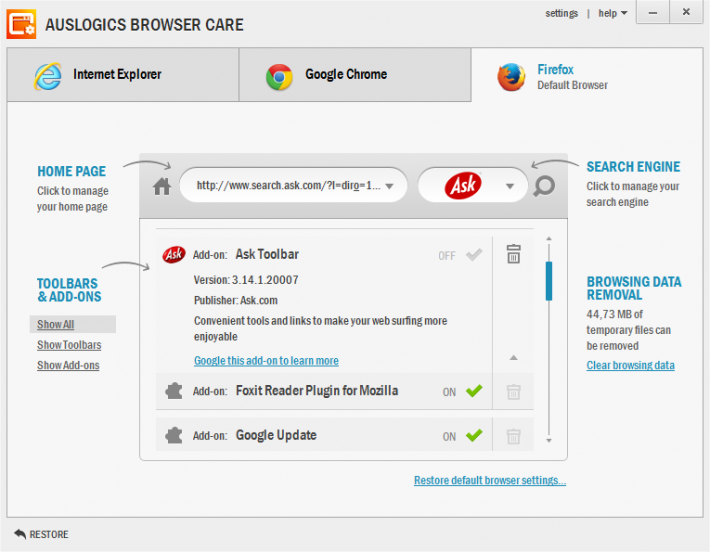Open the help dropdown menu
This screenshot has height=552, width=710.
pos(613,14)
